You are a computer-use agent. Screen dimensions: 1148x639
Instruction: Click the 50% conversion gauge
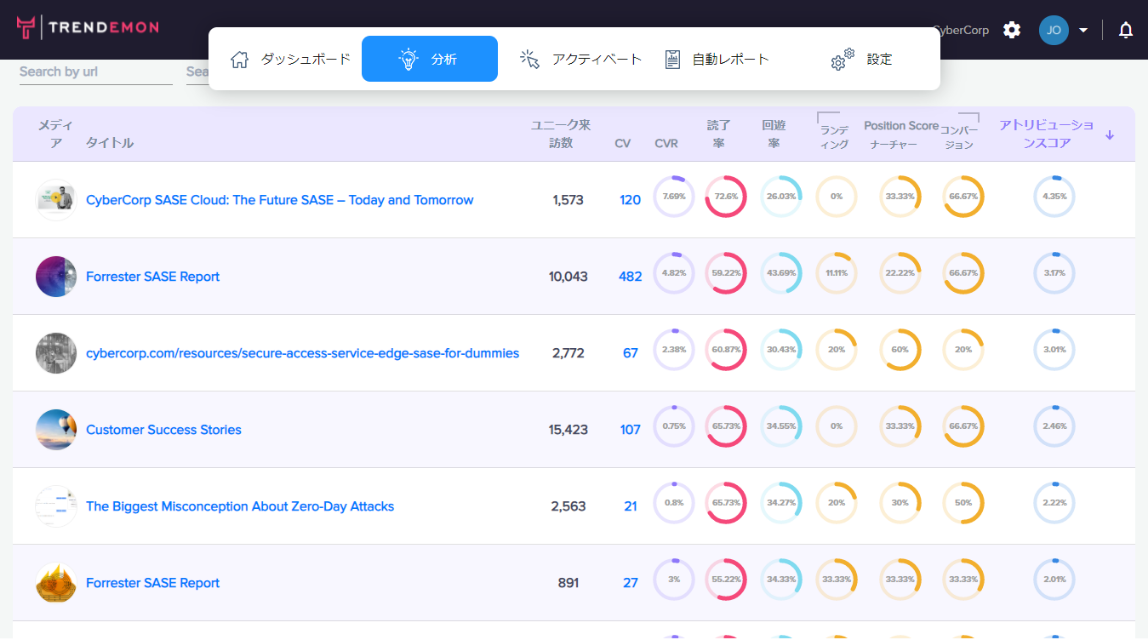(x=963, y=503)
